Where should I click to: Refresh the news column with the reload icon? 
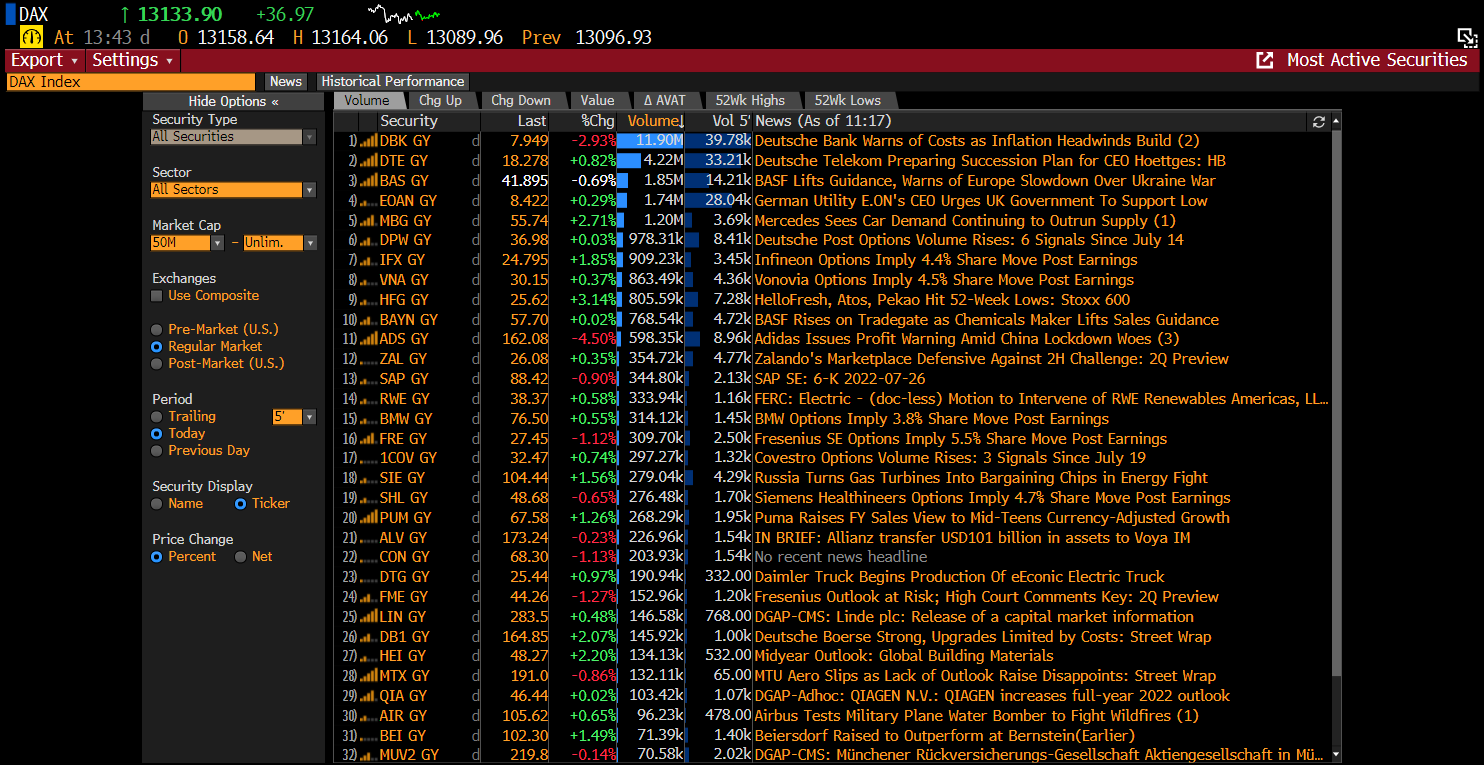[x=1319, y=121]
